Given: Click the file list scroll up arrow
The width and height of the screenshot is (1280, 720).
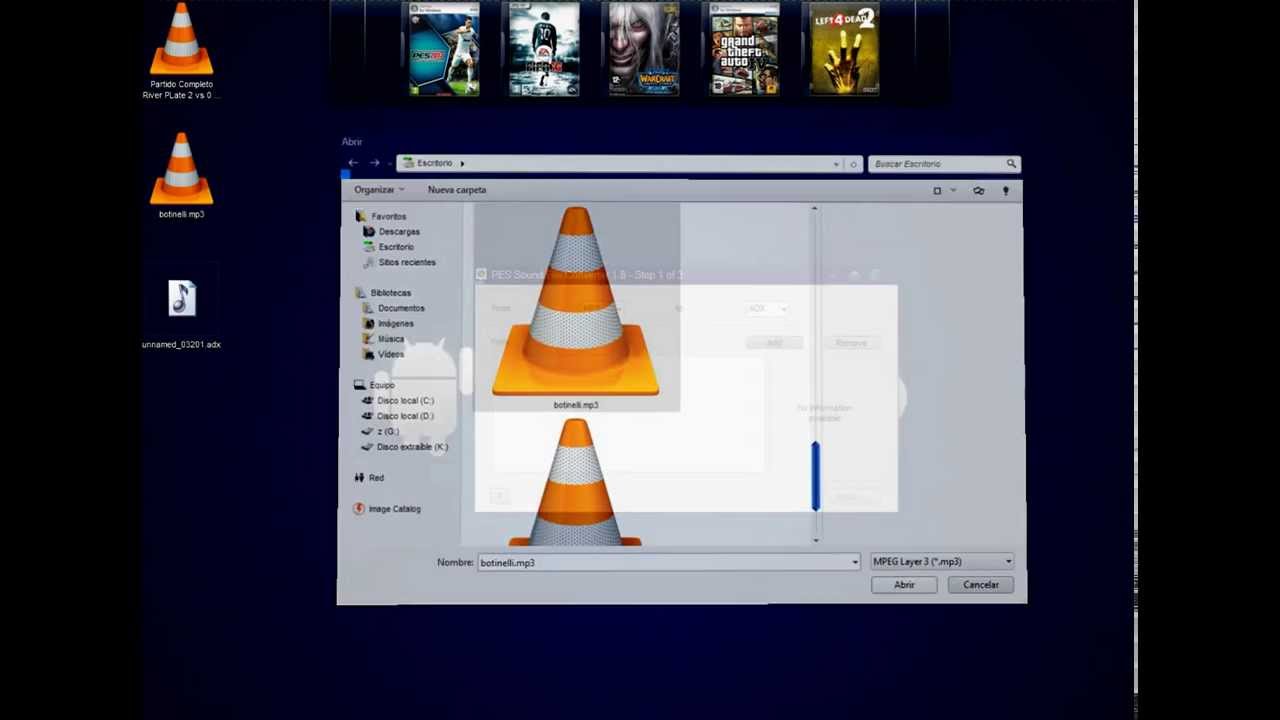Looking at the screenshot, I should pyautogui.click(x=815, y=209).
